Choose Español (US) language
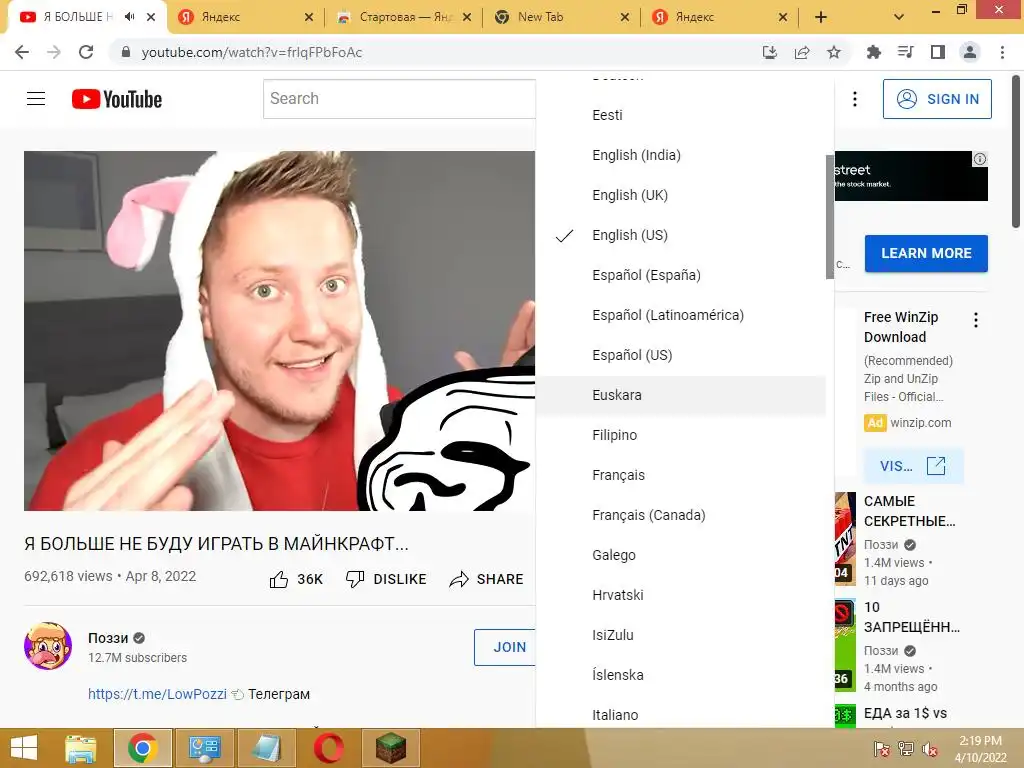The image size is (1024, 768). (x=680, y=355)
